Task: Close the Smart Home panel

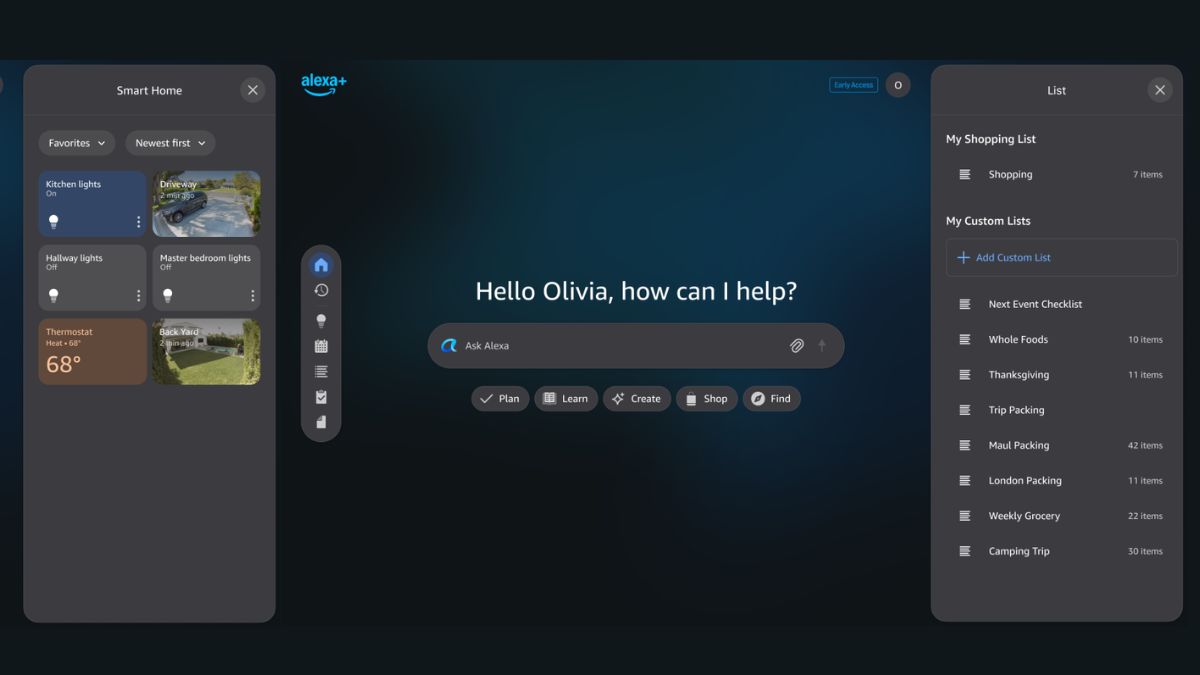Action: (253, 90)
